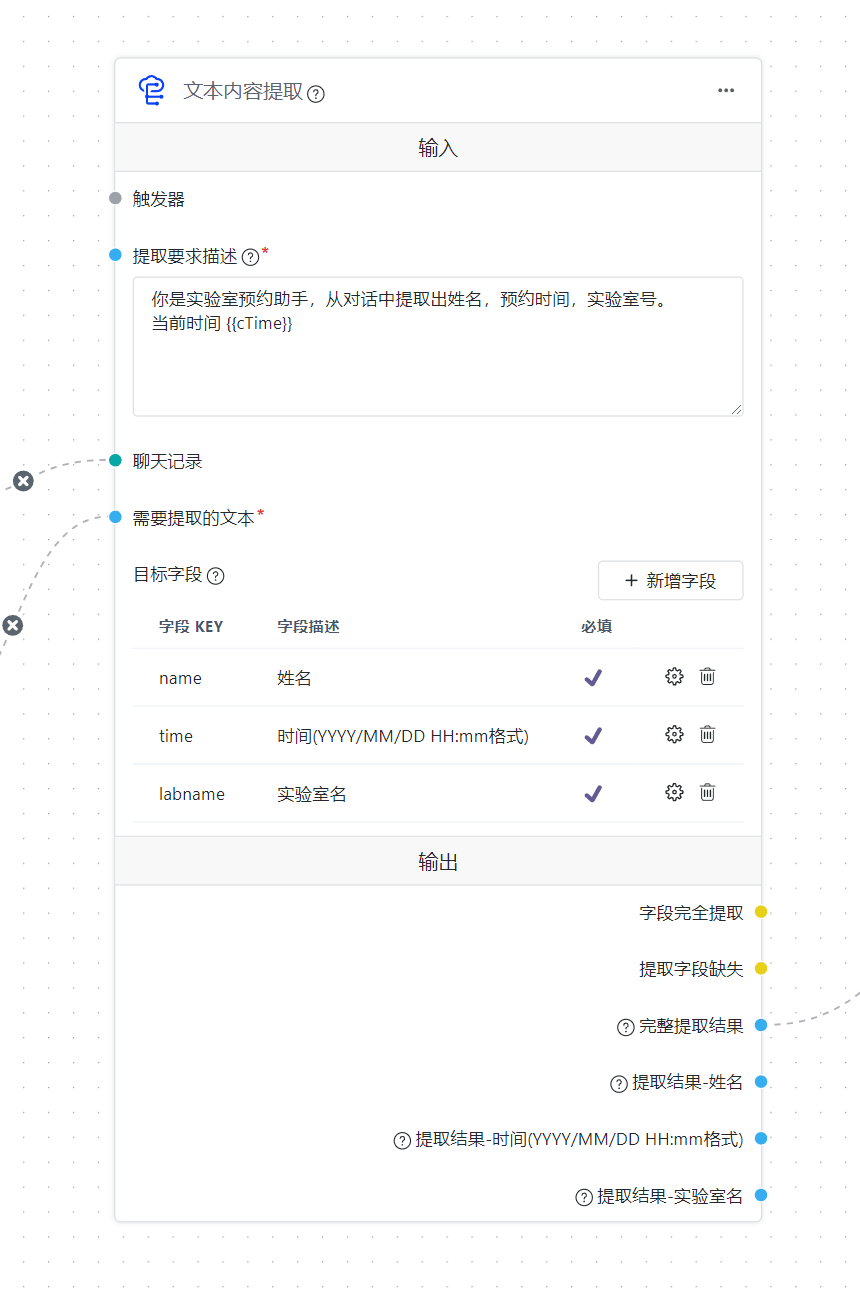Click the 新增字段 button
Screen dimensions: 860x1294
point(670,580)
